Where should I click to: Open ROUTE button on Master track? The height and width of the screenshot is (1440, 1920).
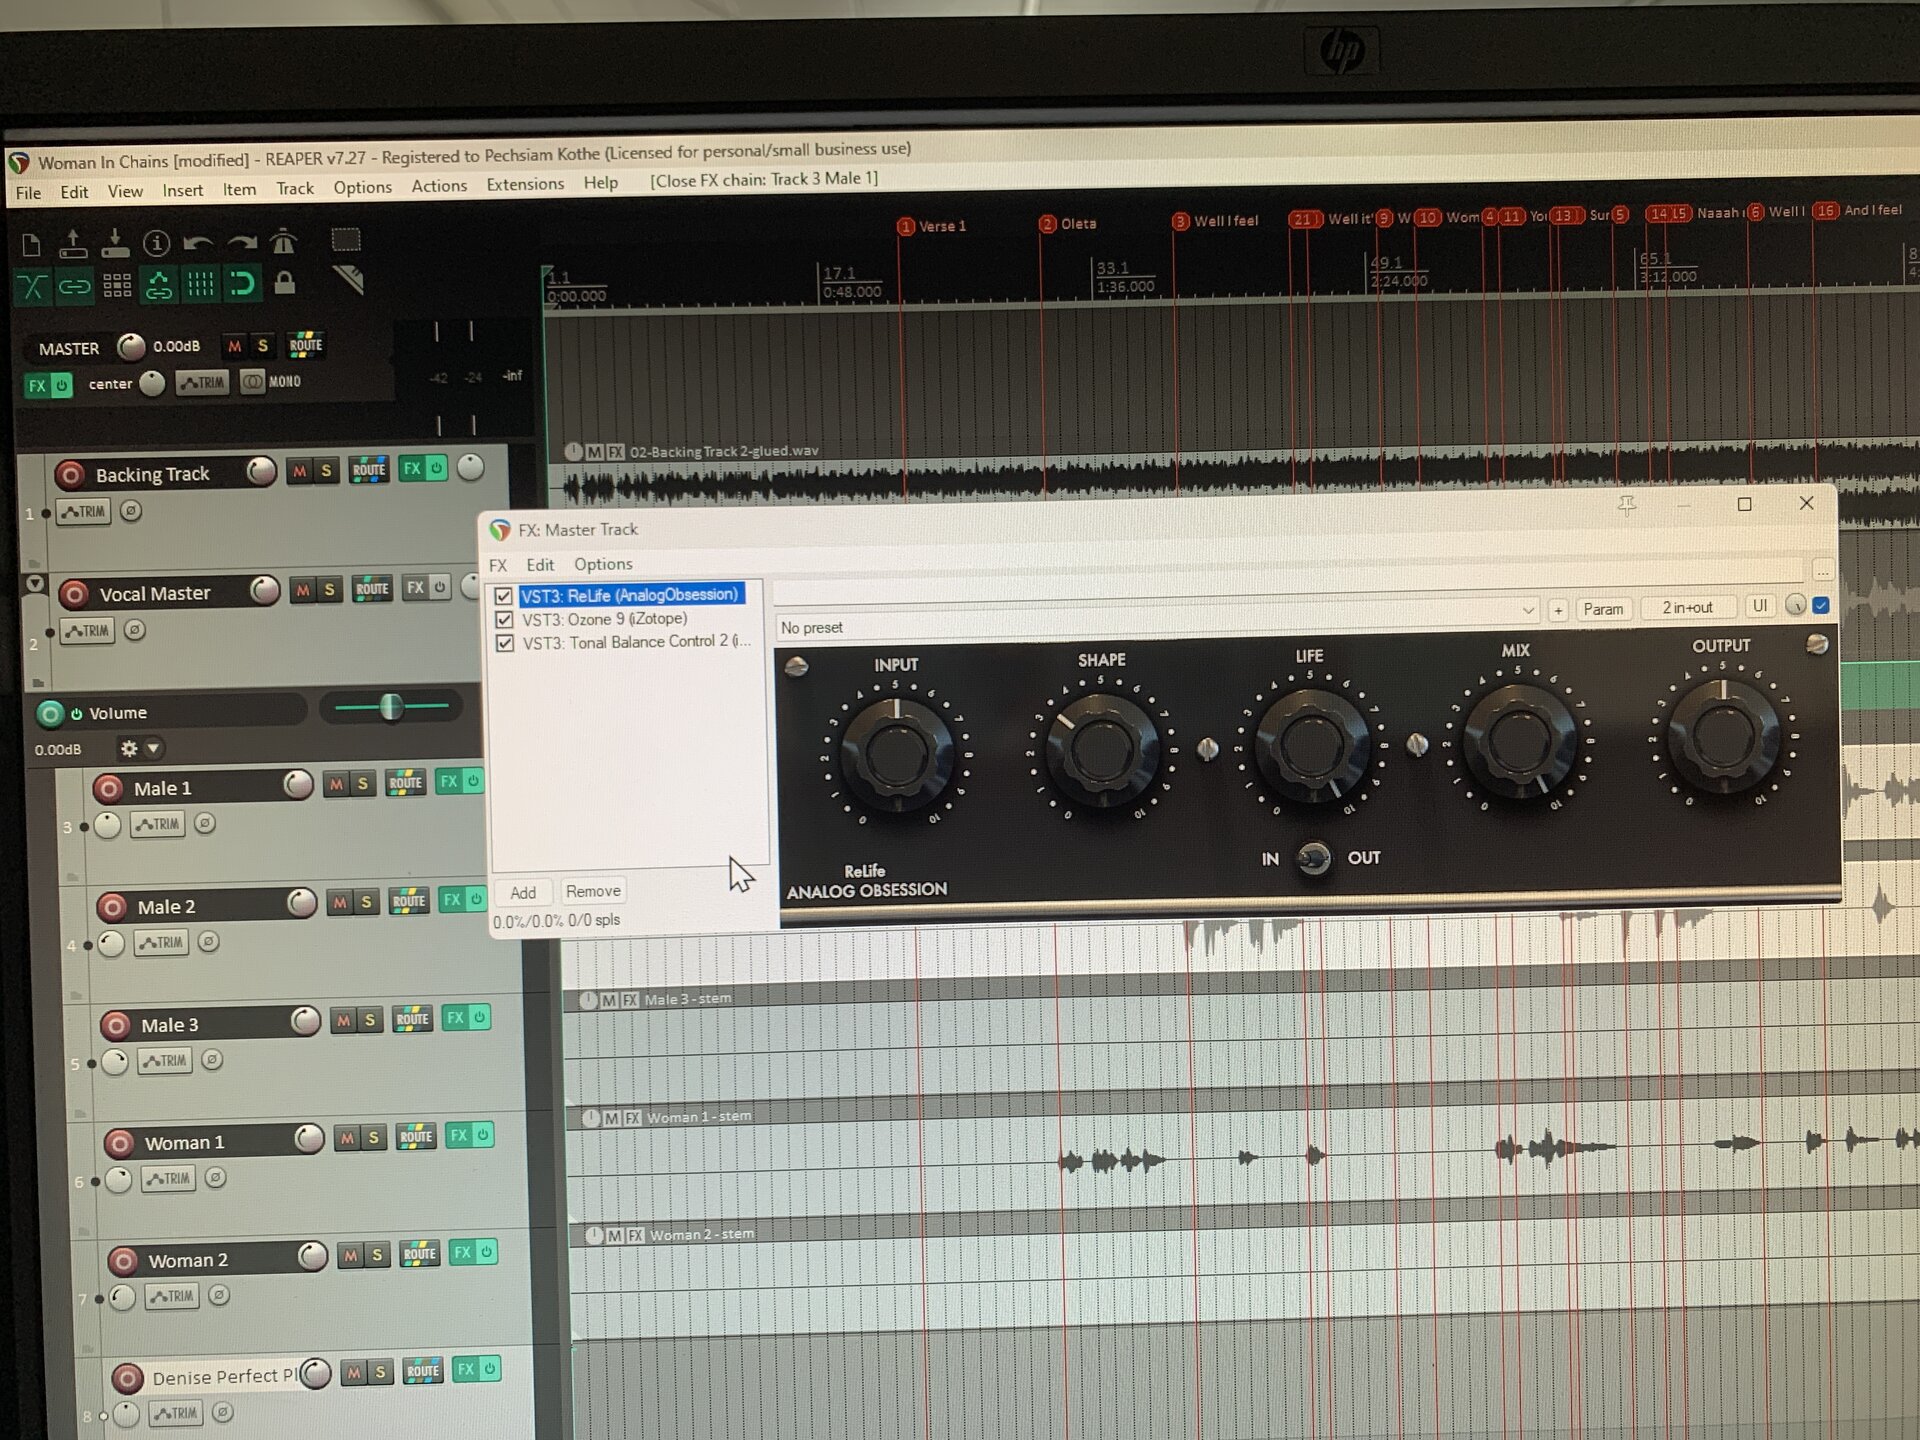306,345
